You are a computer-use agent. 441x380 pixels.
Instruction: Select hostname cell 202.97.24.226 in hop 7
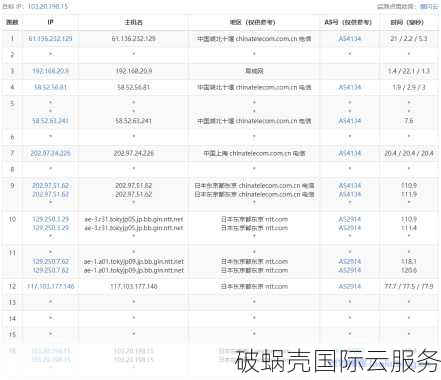[x=133, y=153]
